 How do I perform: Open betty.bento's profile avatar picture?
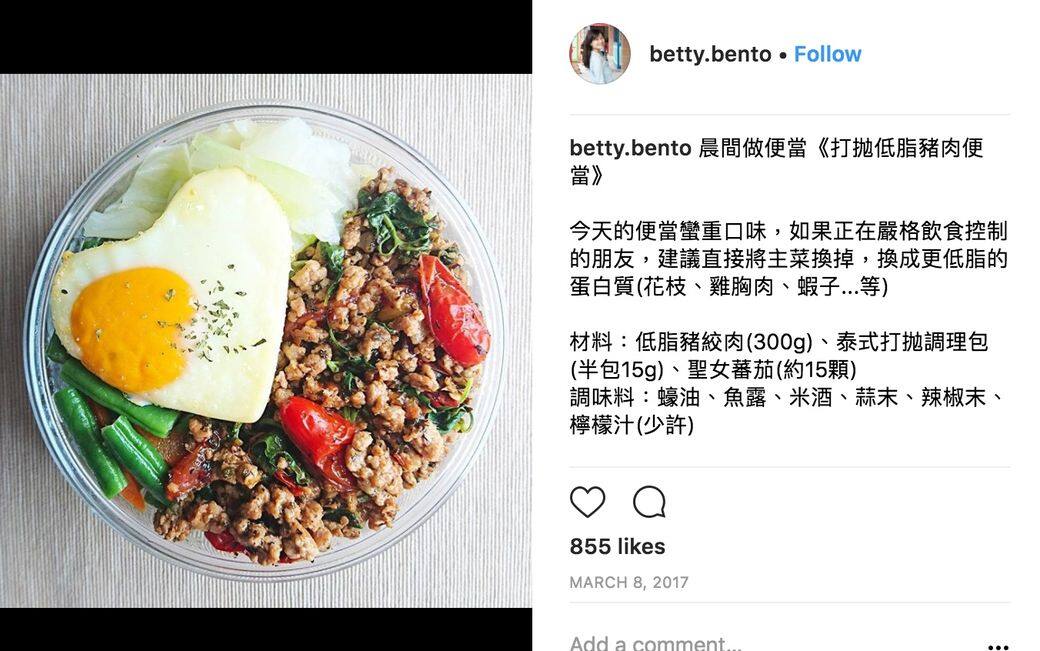point(600,54)
